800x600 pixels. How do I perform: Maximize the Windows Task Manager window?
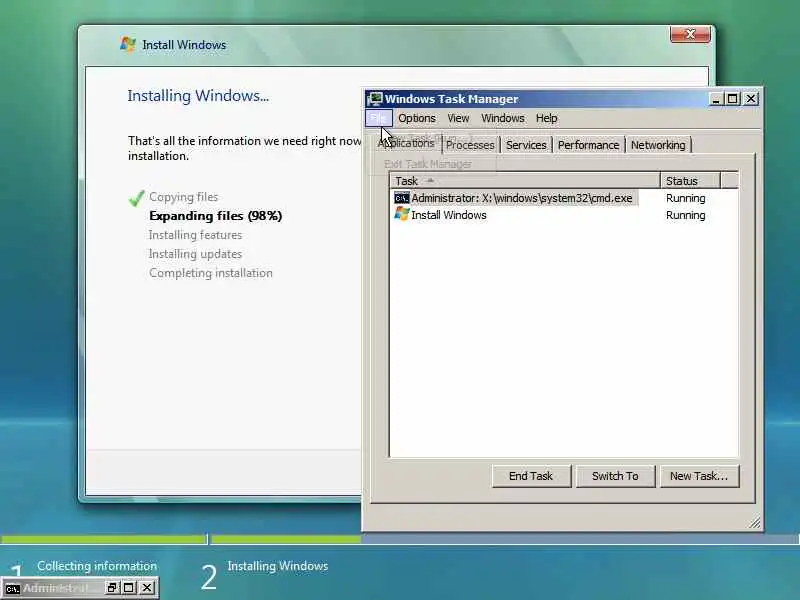(733, 98)
